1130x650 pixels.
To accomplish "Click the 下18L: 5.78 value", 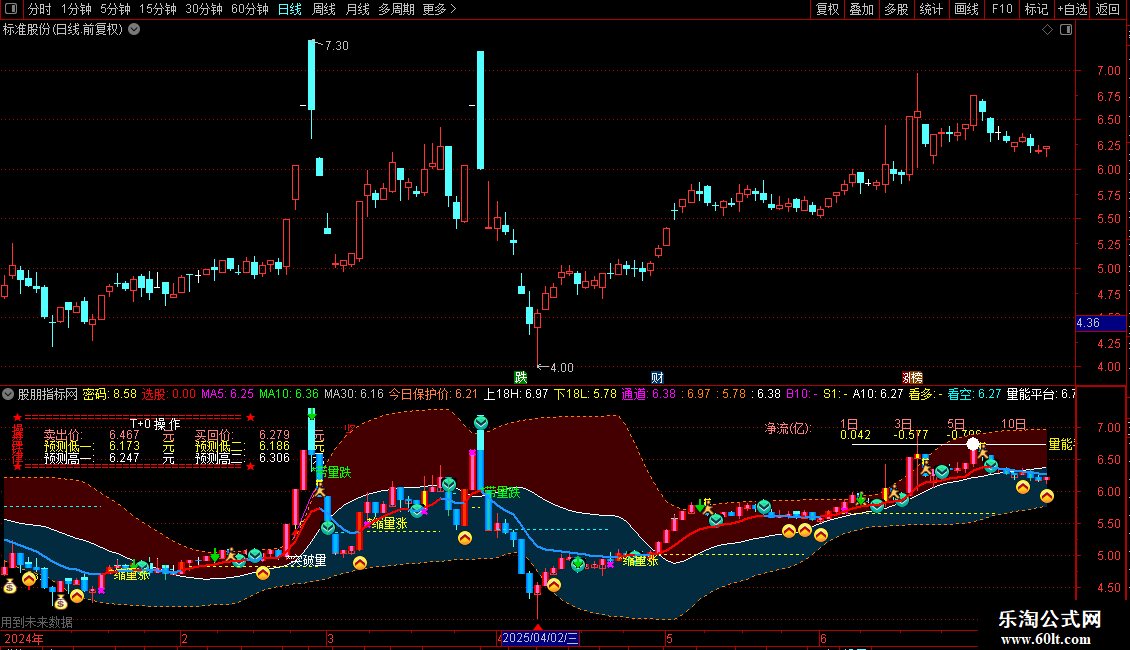I will coord(585,394).
